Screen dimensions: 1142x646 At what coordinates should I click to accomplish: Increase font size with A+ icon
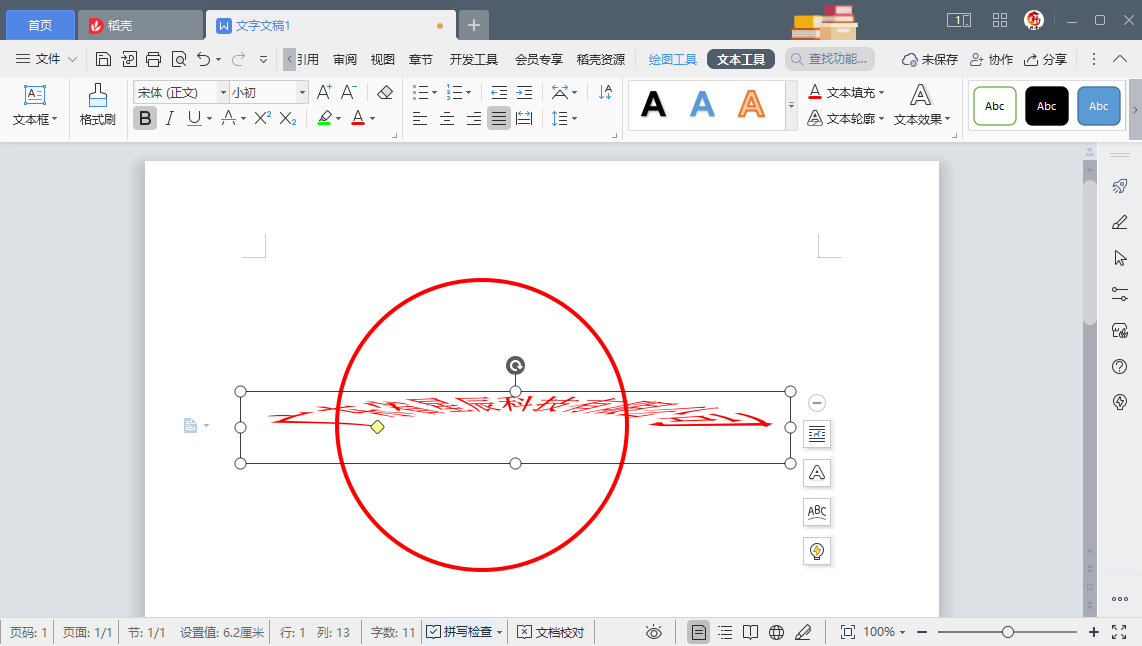324,92
